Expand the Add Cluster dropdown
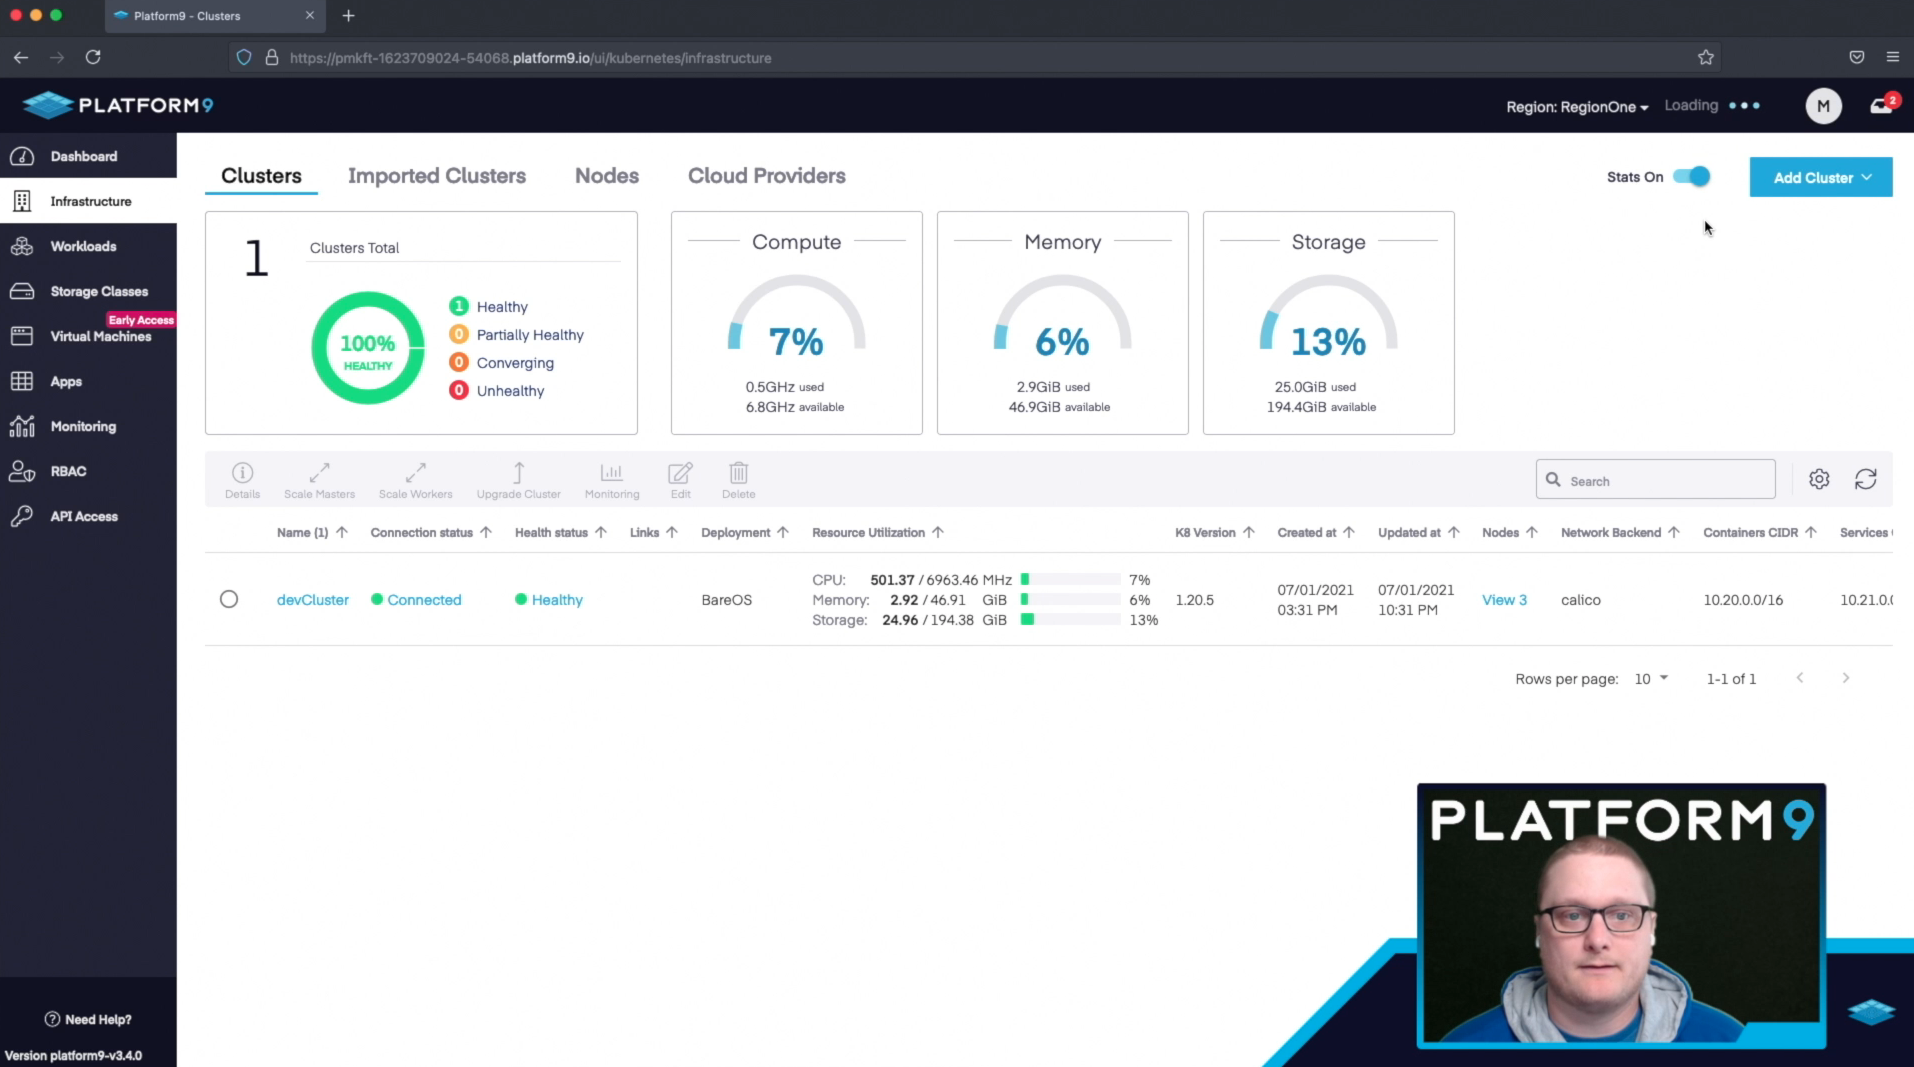 pos(1820,177)
